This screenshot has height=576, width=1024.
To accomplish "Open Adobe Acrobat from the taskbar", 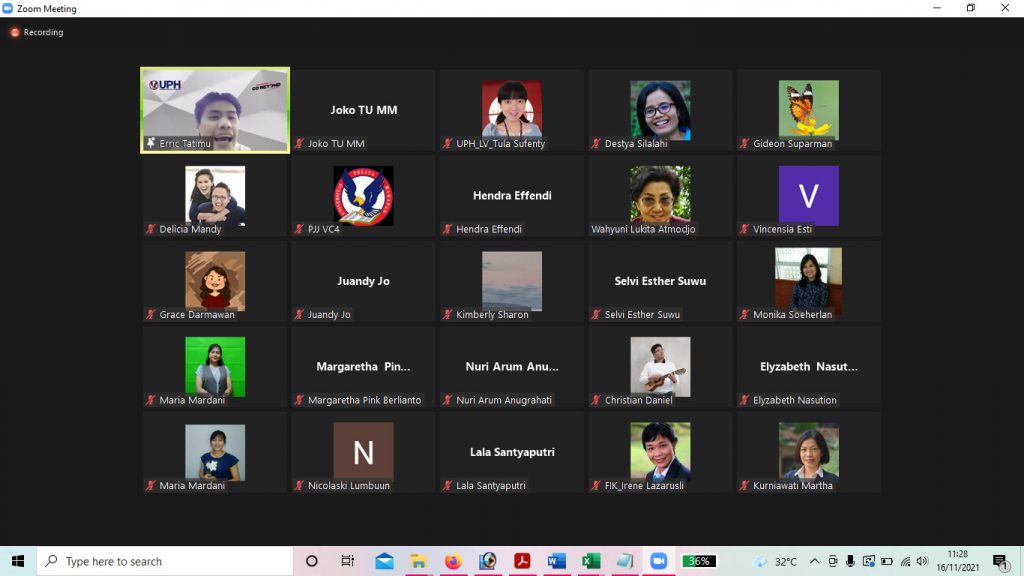I will [522, 561].
